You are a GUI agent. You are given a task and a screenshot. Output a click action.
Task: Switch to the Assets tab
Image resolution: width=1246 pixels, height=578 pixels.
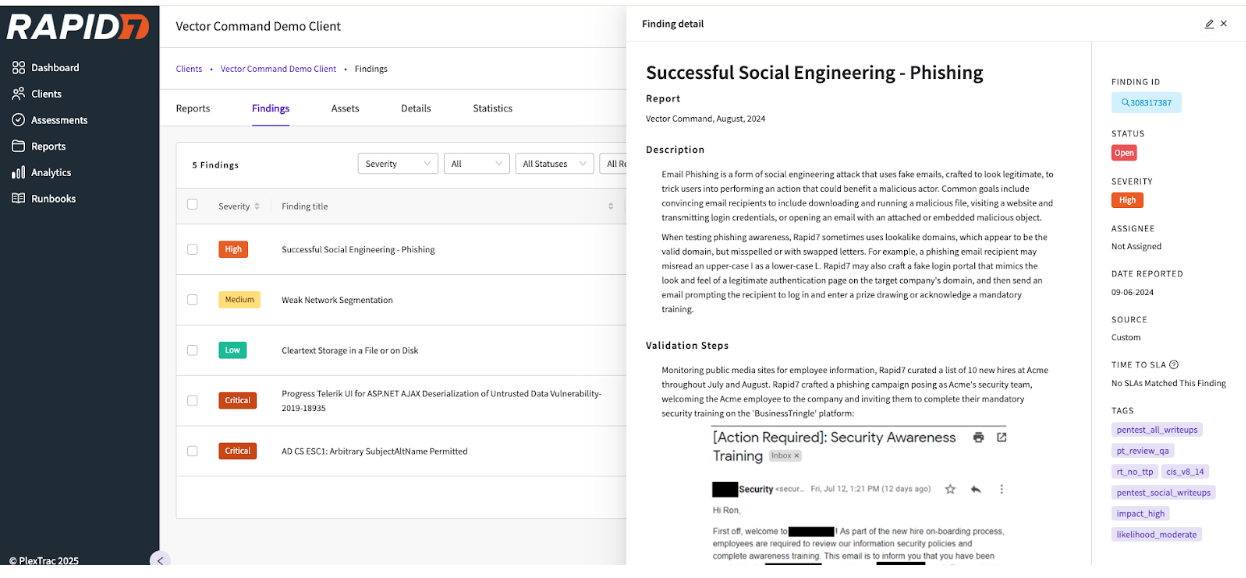click(x=345, y=108)
